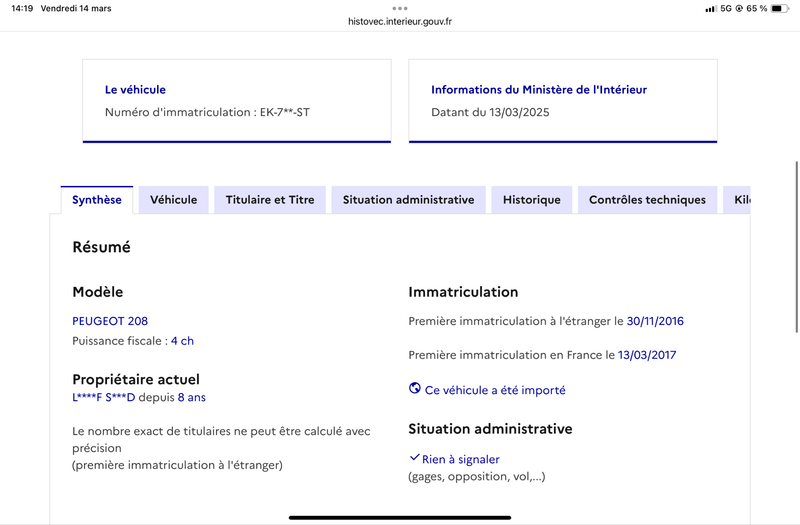Tap the battery icon in status bar

coord(780,9)
